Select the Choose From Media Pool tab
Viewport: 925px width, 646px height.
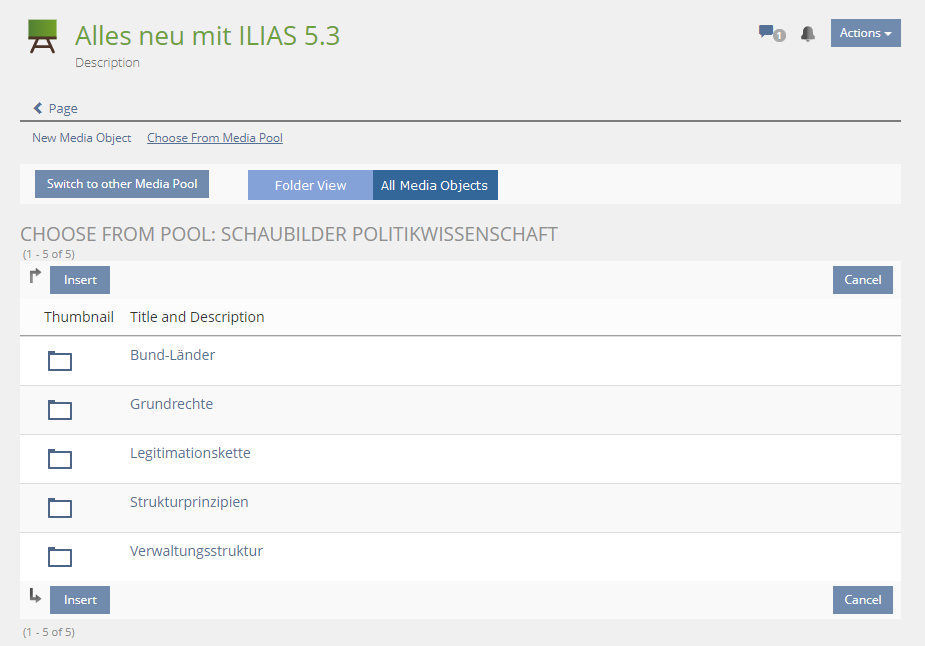click(214, 138)
